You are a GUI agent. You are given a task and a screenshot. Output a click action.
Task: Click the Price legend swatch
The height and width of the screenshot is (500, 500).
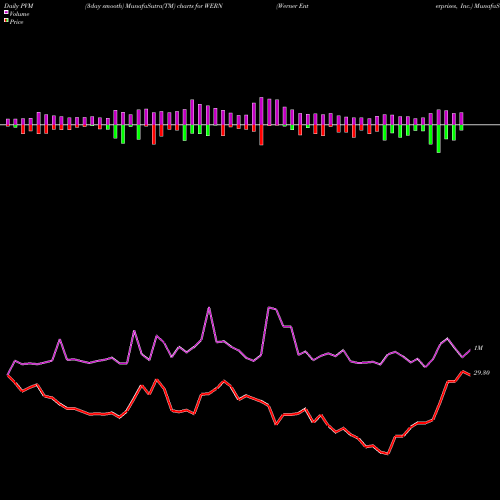[x=6, y=21]
